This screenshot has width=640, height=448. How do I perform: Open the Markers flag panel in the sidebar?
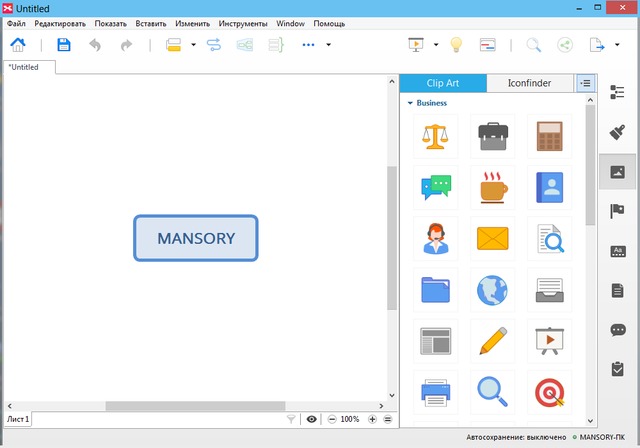coord(617,211)
